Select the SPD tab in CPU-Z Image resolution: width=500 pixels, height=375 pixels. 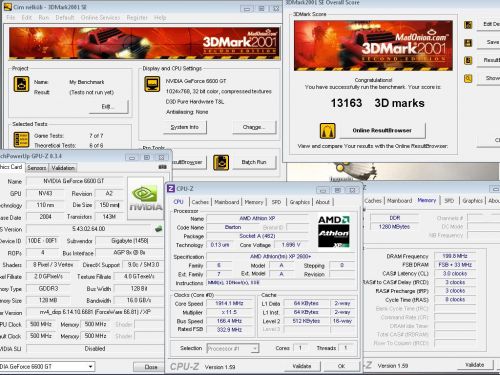(276, 202)
